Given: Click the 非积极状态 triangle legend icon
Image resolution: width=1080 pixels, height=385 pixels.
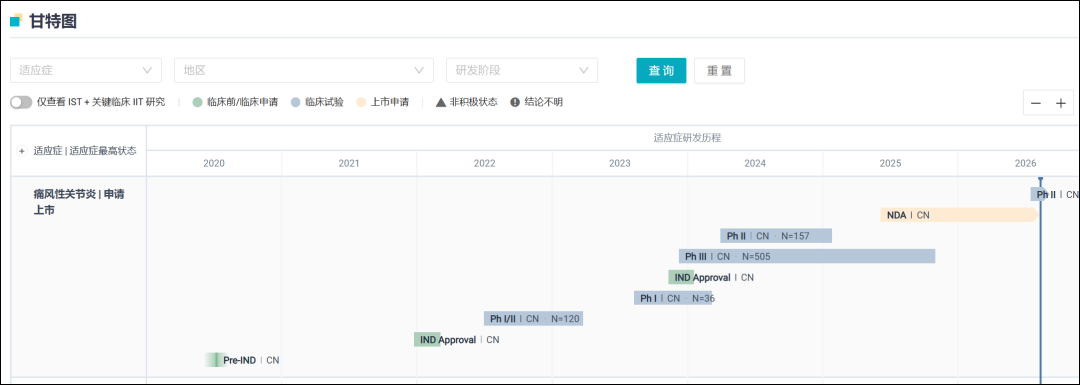Looking at the screenshot, I should coord(441,103).
